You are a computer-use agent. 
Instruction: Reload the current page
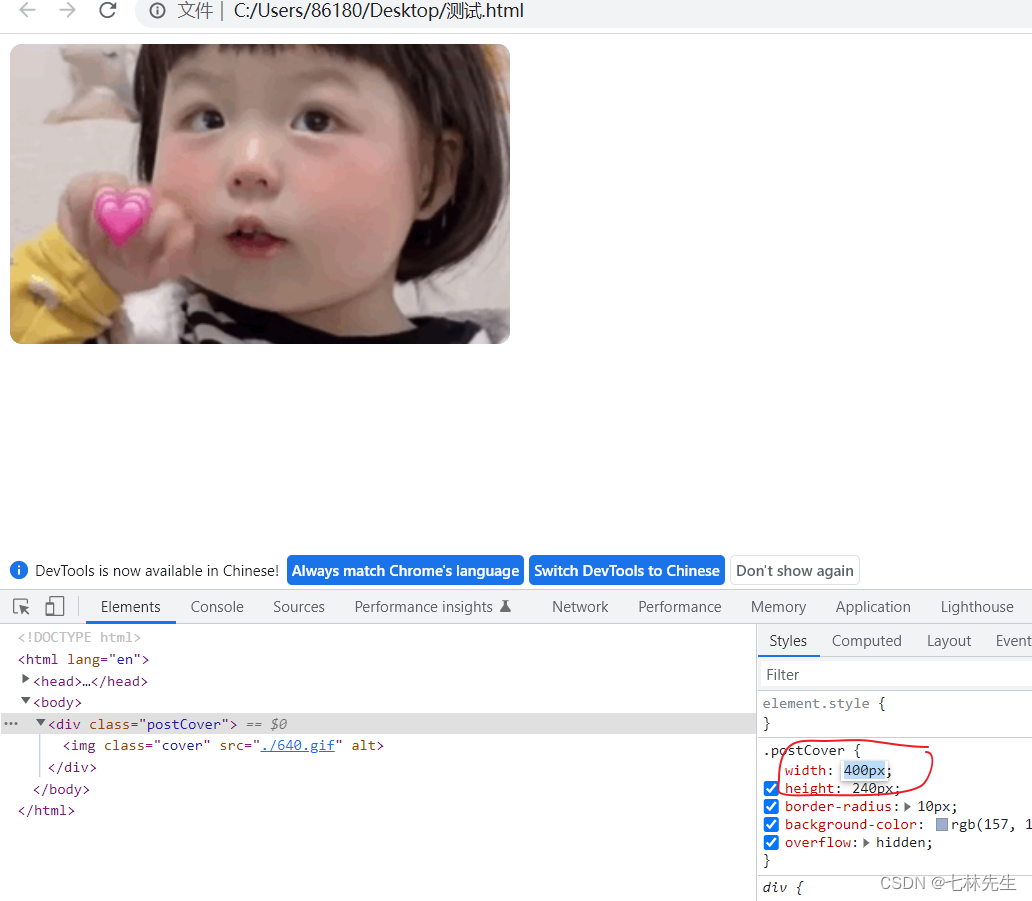tap(107, 10)
